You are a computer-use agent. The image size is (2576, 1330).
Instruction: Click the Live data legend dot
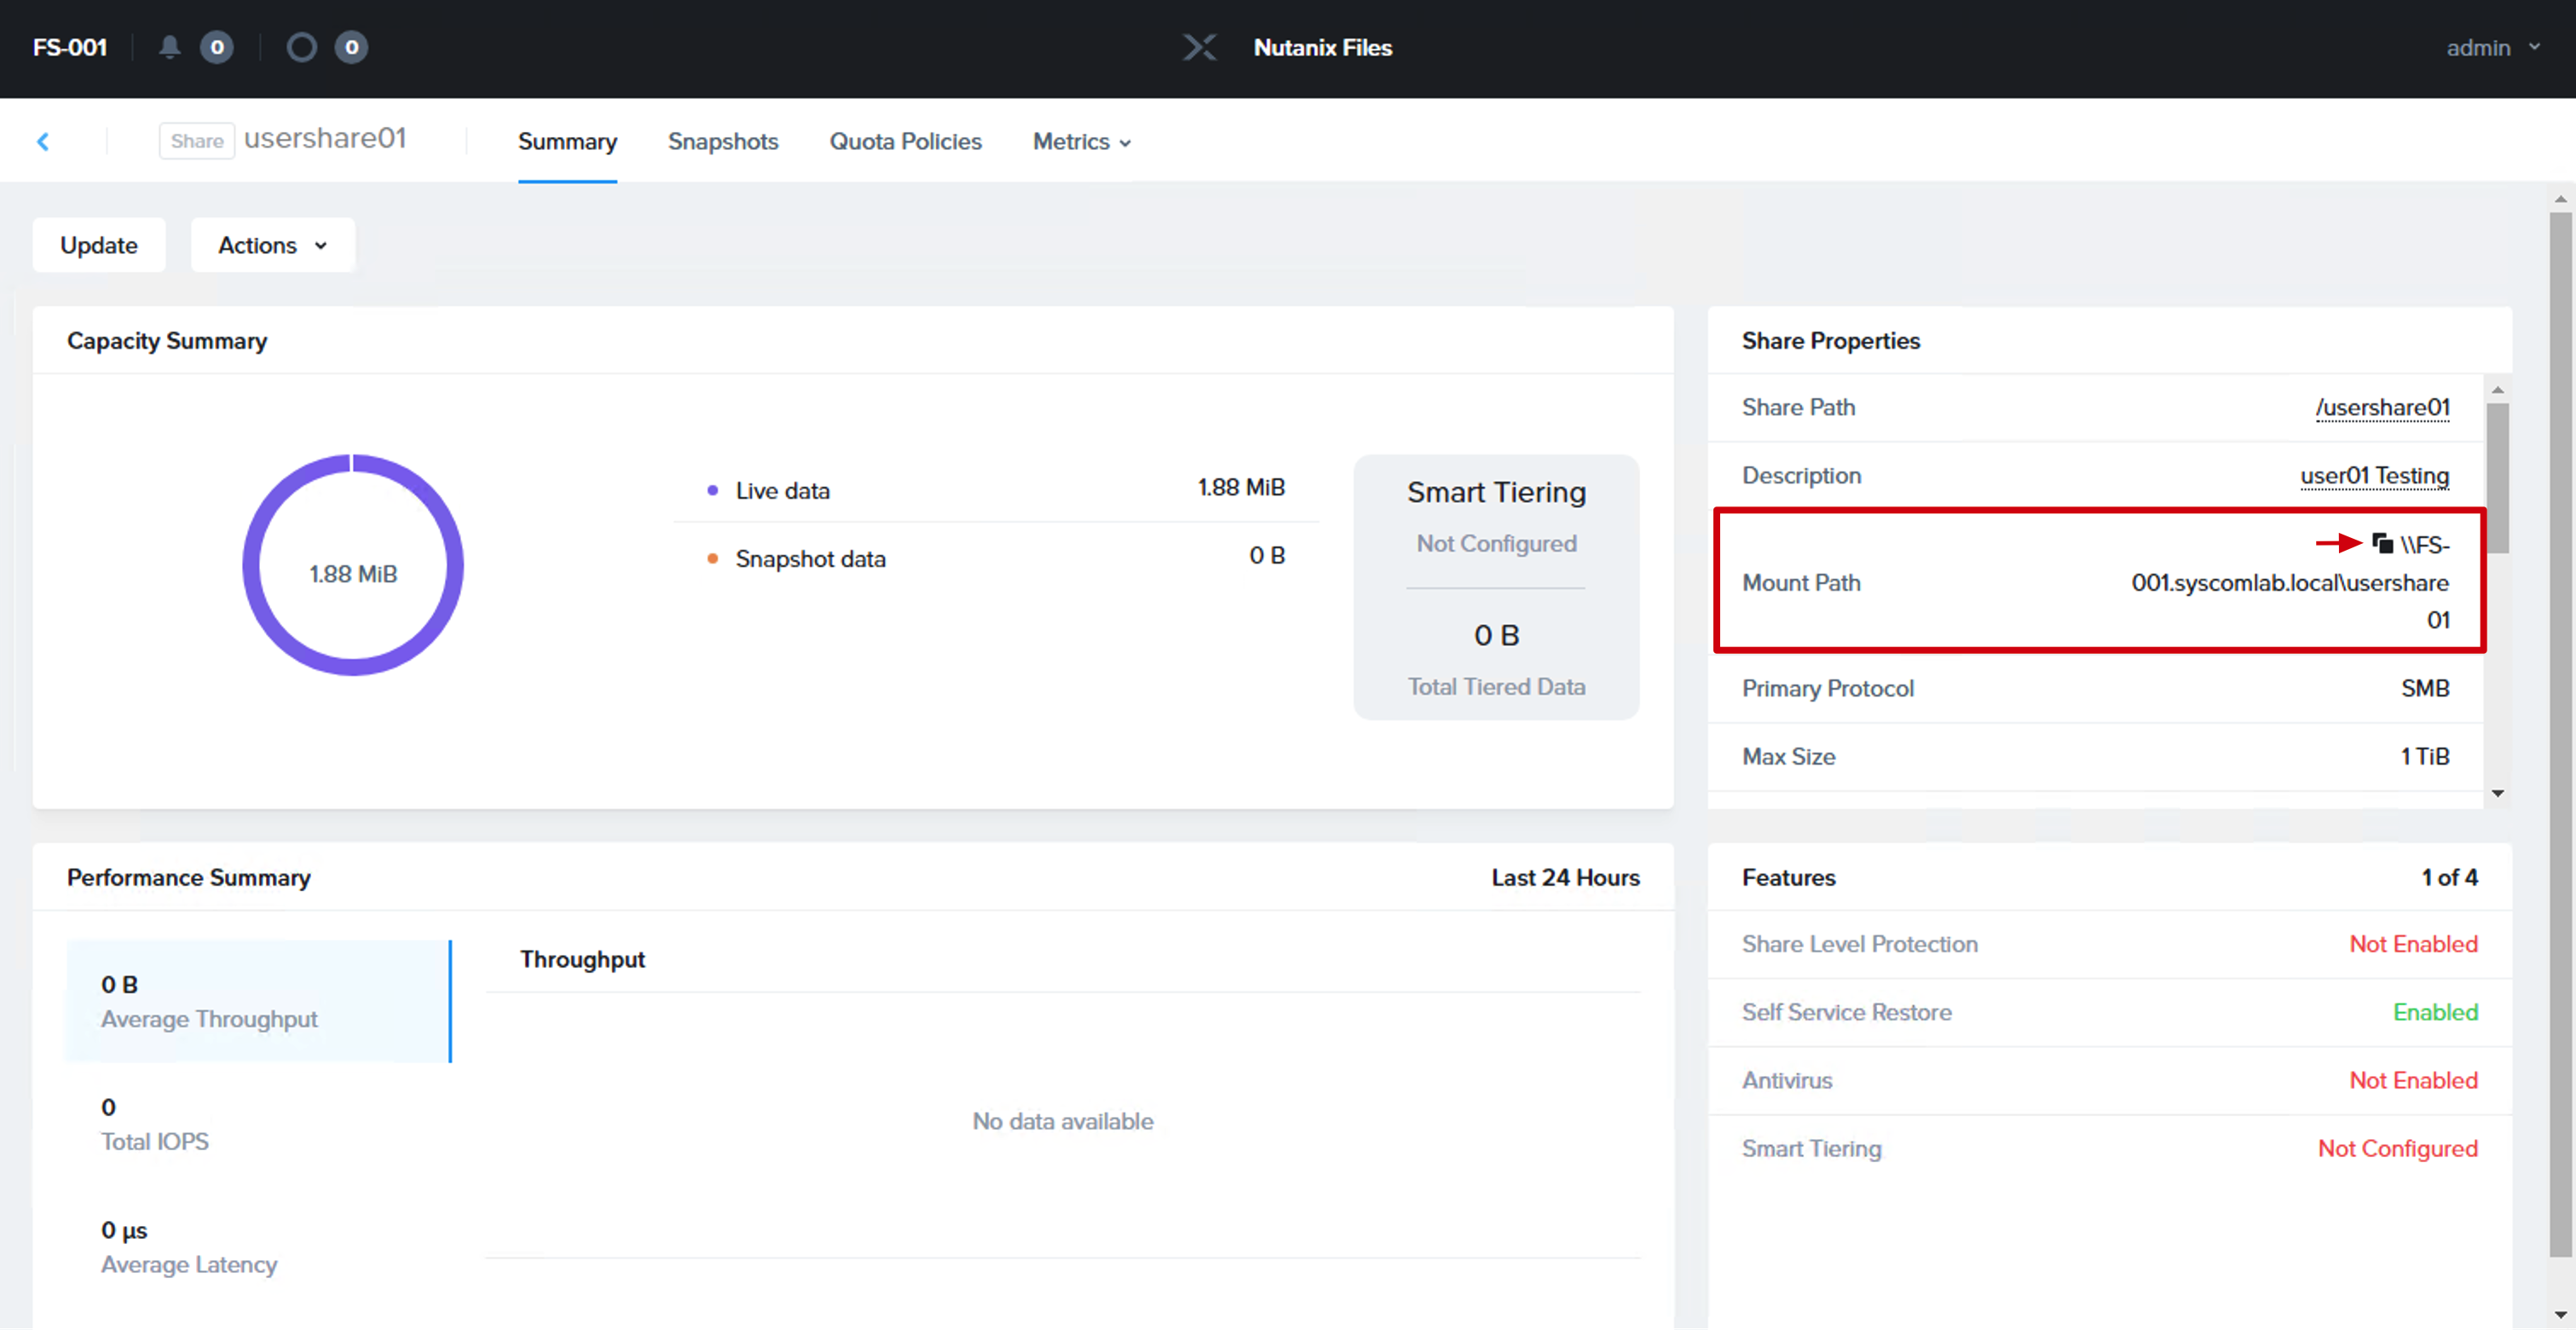712,491
